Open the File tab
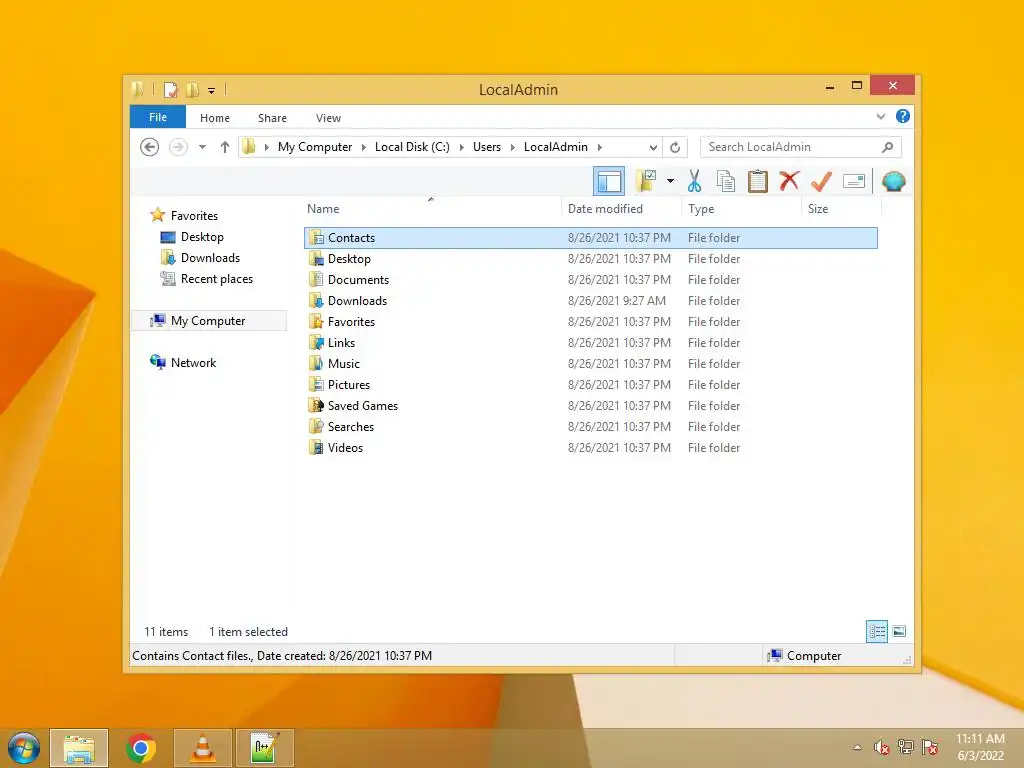The height and width of the screenshot is (768, 1024). click(x=157, y=117)
